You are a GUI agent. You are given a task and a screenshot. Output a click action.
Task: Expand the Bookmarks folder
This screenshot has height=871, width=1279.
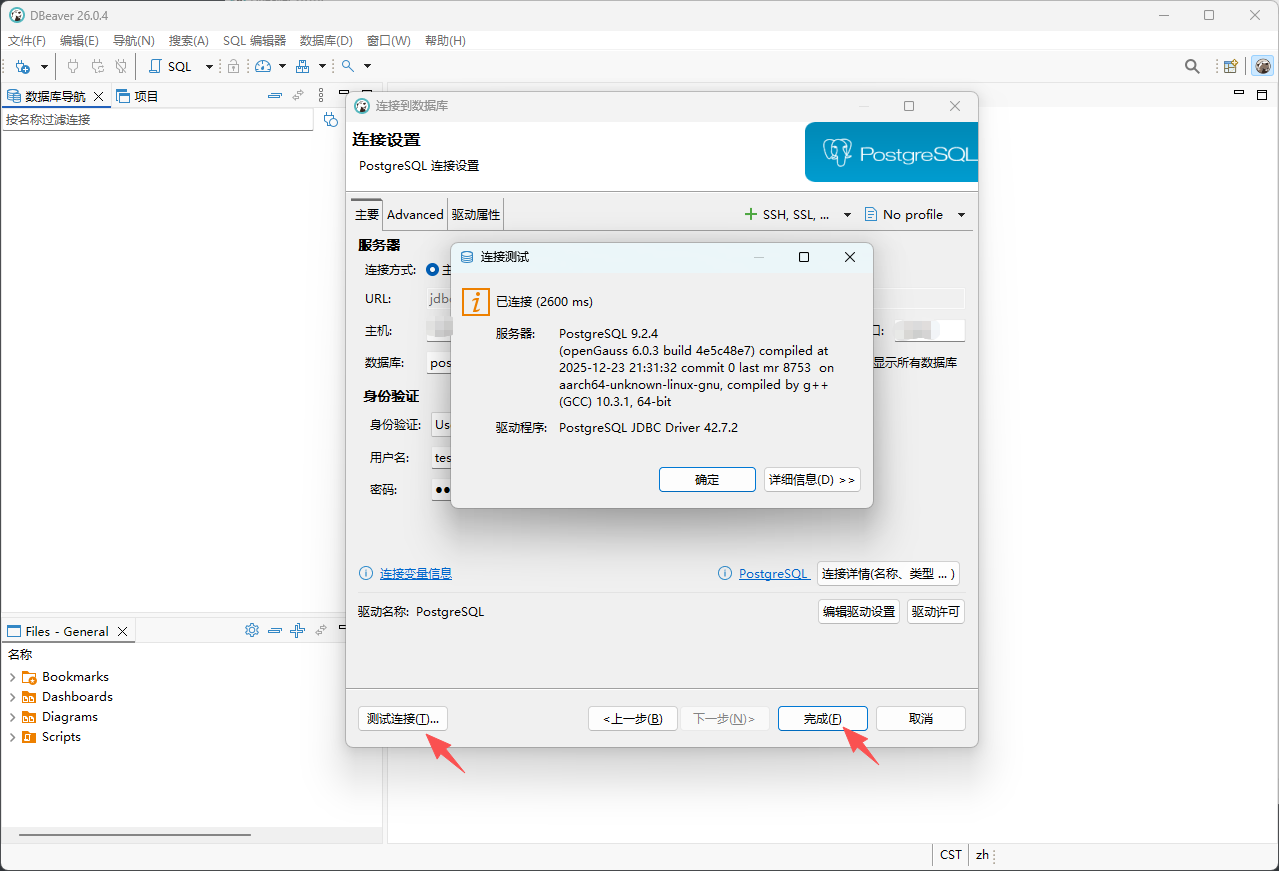point(12,677)
